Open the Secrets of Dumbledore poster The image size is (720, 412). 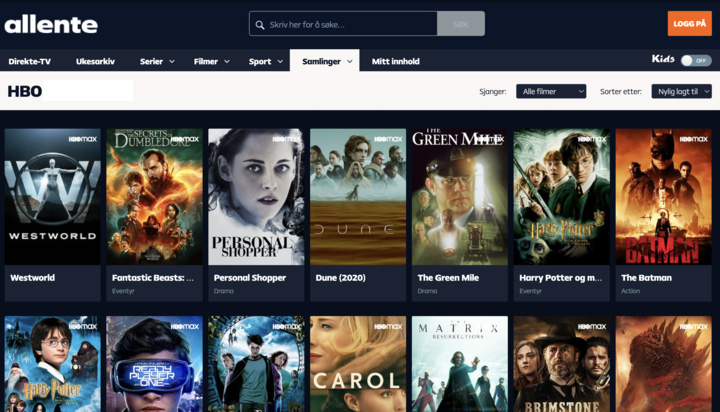154,197
